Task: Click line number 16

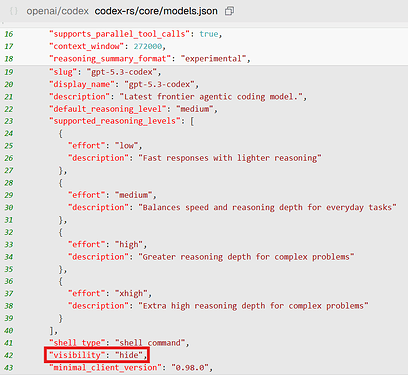Action: (9, 34)
